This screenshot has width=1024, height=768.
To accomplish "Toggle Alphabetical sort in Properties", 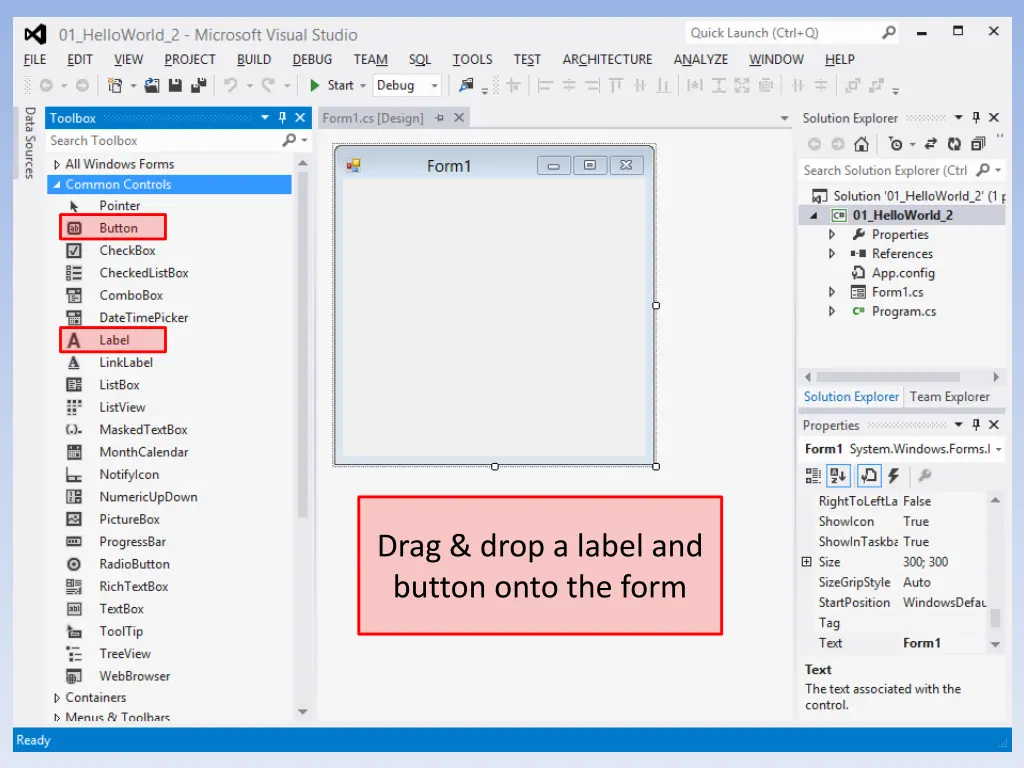I will pyautogui.click(x=838, y=475).
